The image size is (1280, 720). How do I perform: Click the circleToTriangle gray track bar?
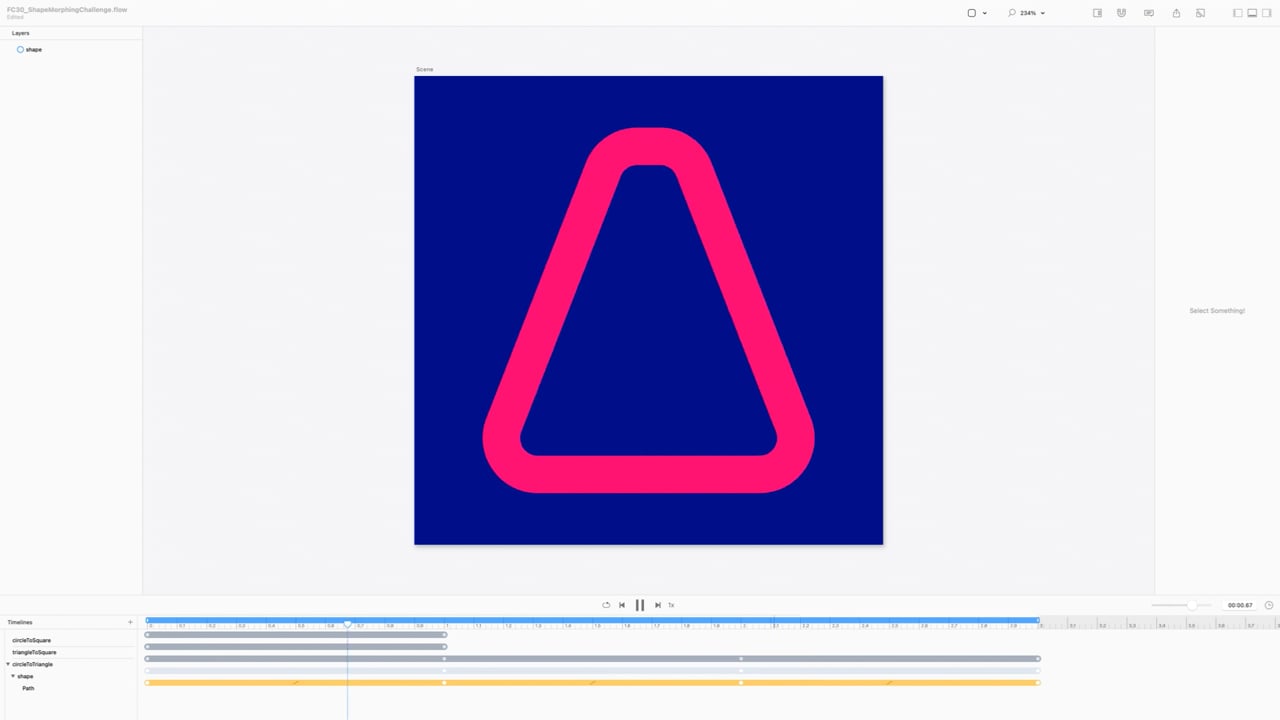pos(593,658)
